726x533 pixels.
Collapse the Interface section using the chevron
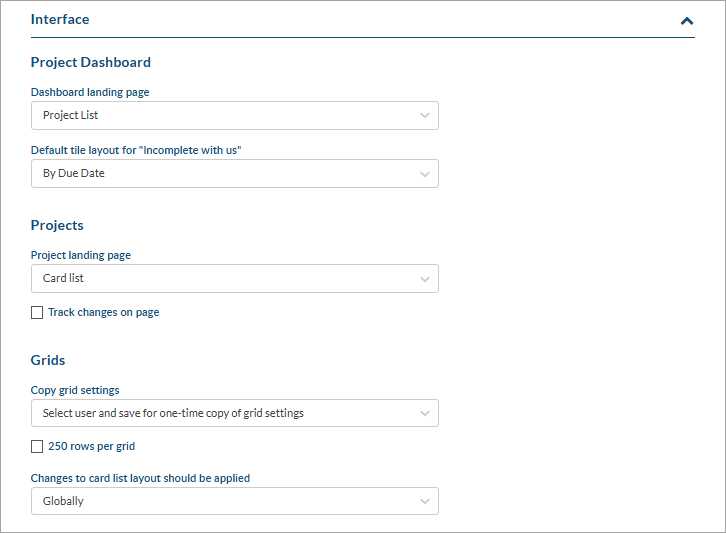(687, 21)
